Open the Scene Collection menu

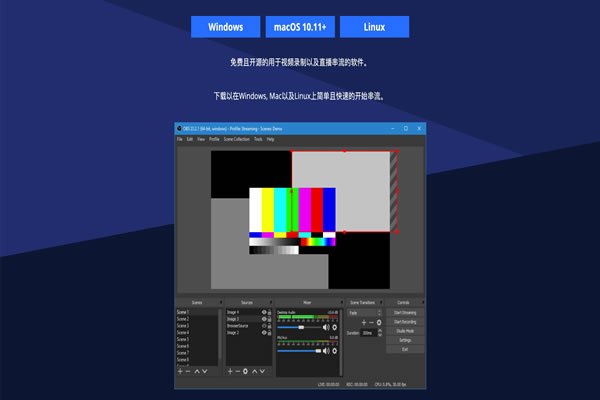click(236, 139)
